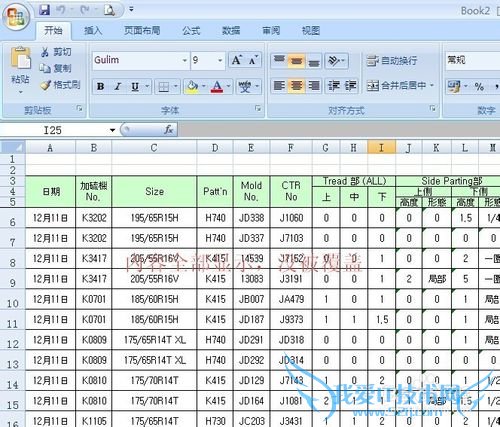
Task: Switch to the 插入 tab
Action: (93, 31)
